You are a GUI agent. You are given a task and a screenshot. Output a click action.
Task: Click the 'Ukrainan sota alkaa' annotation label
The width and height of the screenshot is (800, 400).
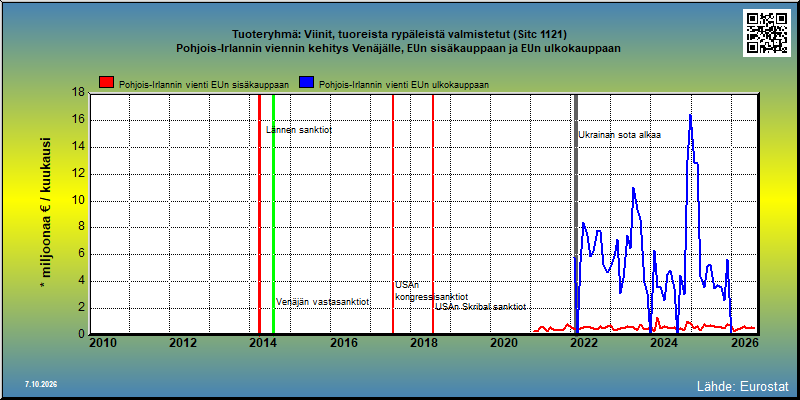coord(619,135)
